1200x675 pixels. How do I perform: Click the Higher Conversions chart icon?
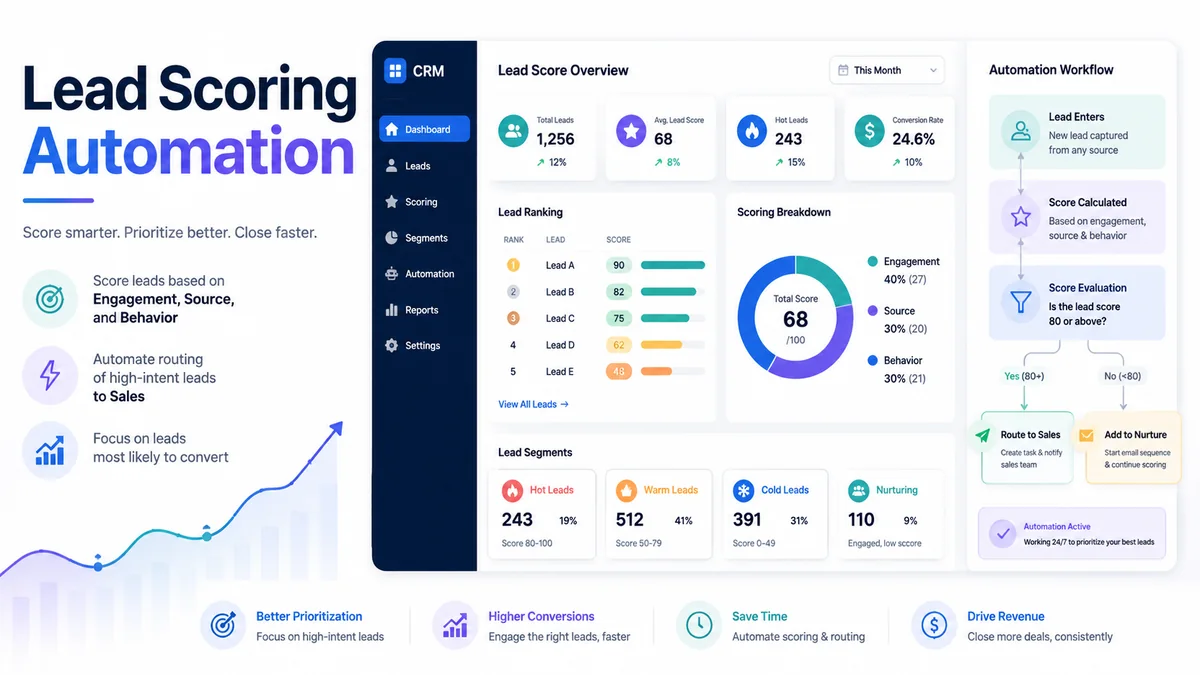(454, 626)
